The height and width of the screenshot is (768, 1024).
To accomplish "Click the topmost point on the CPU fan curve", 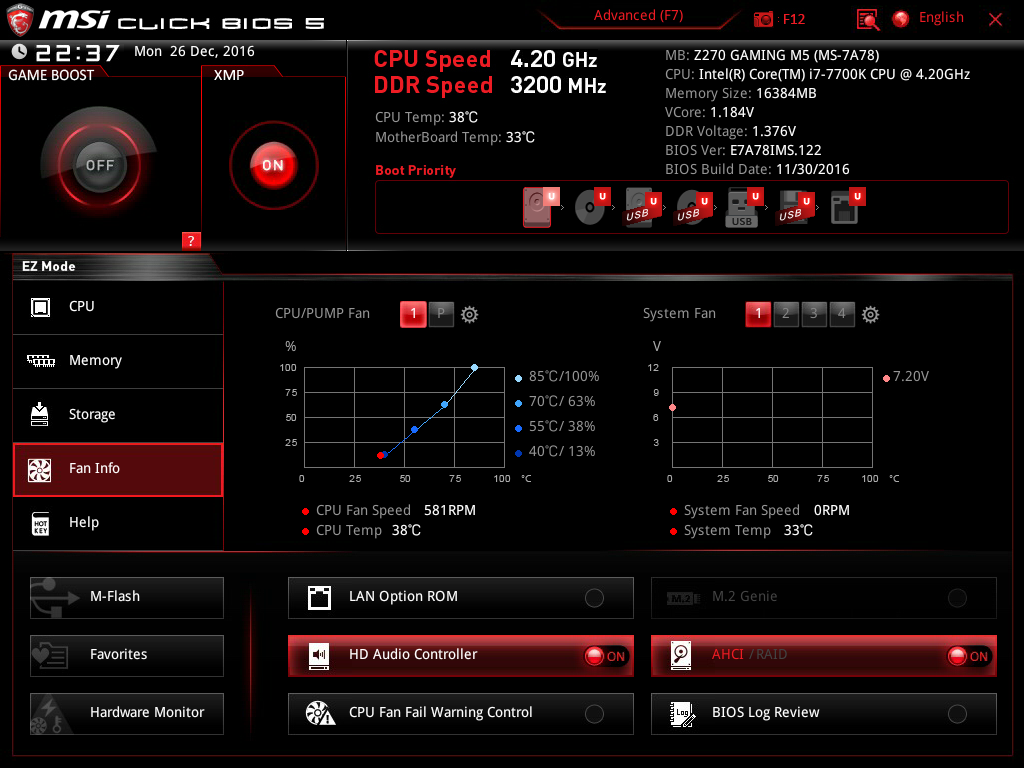I will [x=475, y=368].
